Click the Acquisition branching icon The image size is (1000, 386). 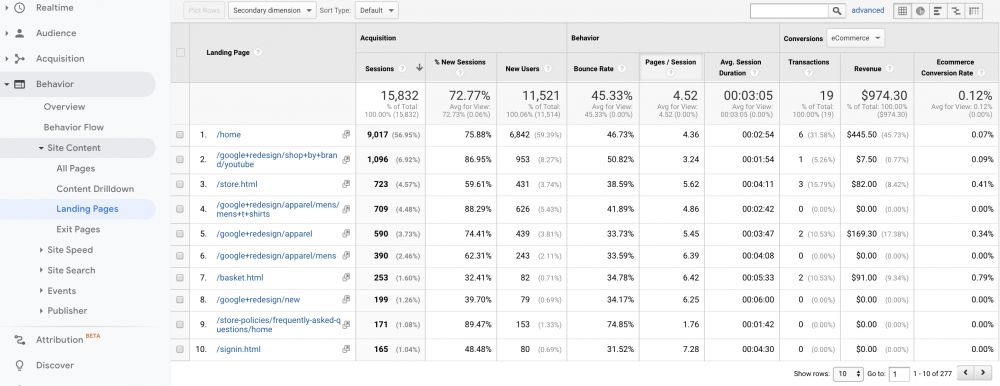(x=20, y=59)
